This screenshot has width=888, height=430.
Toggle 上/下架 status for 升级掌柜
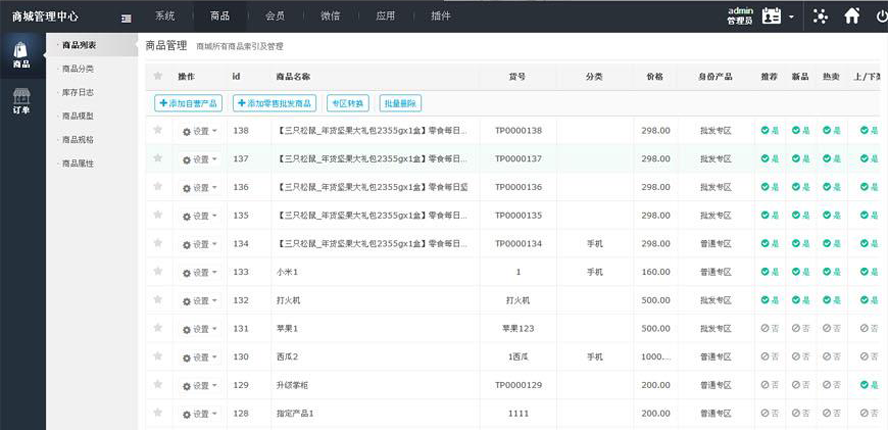(x=869, y=385)
